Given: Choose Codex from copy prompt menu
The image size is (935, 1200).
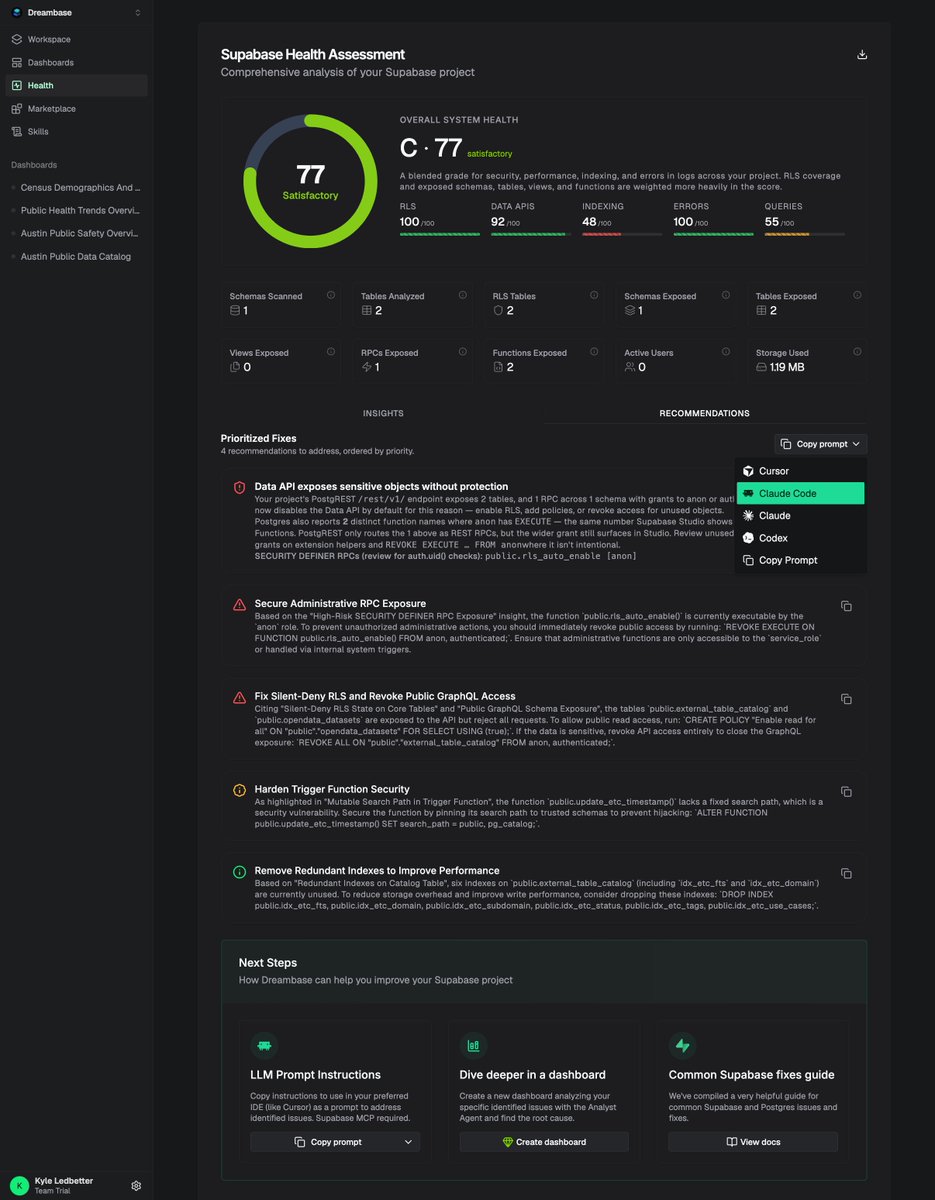Looking at the screenshot, I should pos(801,538).
